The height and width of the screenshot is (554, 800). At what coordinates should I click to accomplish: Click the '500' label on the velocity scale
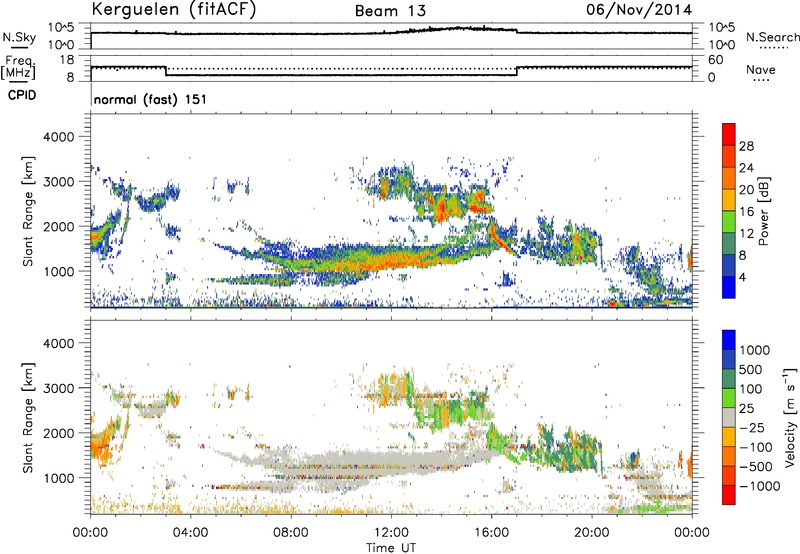pos(753,369)
